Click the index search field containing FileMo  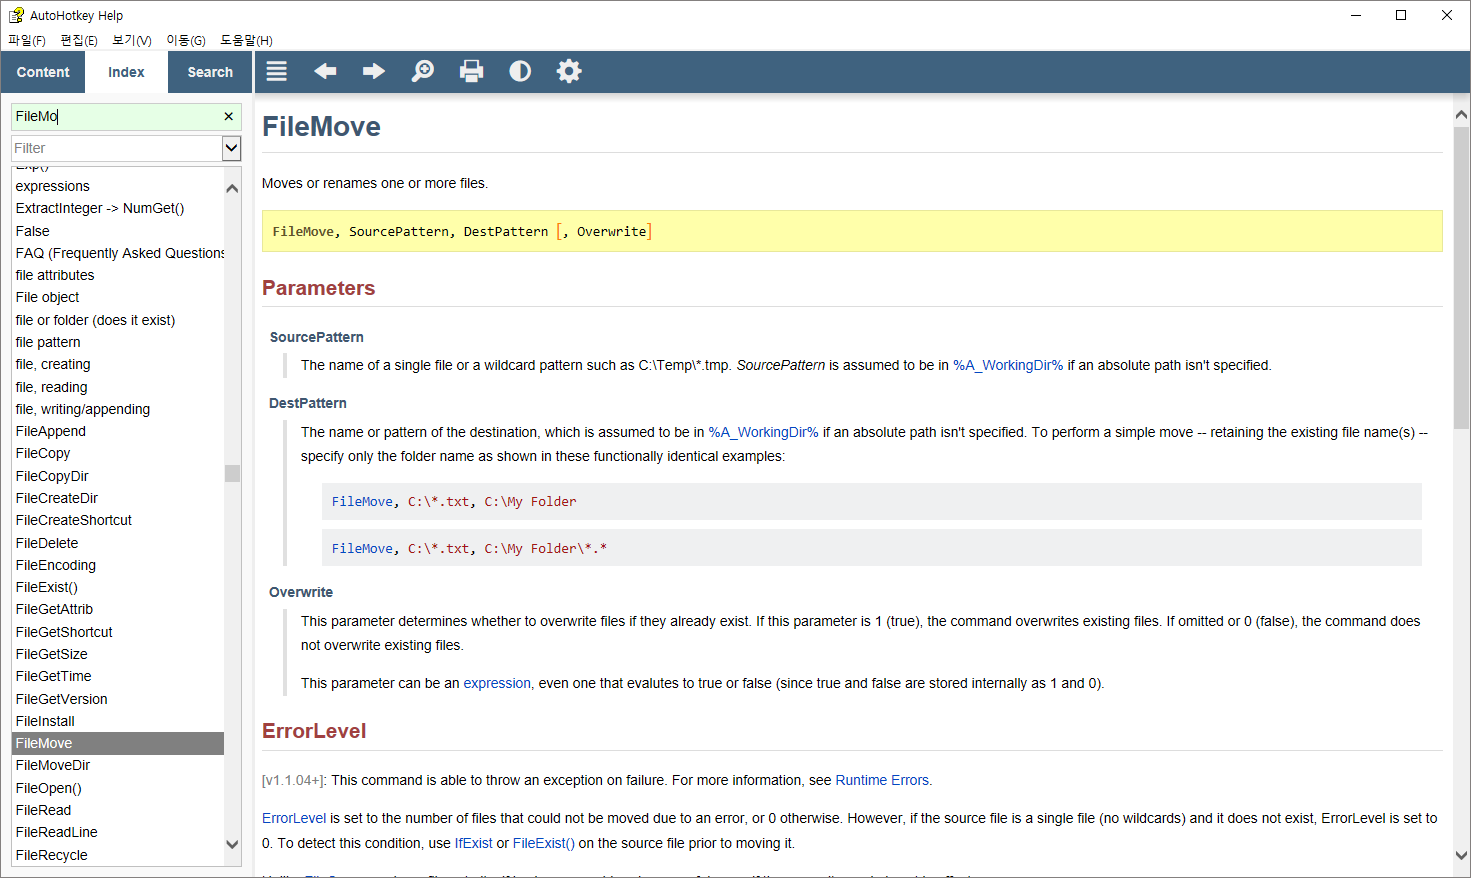point(116,116)
